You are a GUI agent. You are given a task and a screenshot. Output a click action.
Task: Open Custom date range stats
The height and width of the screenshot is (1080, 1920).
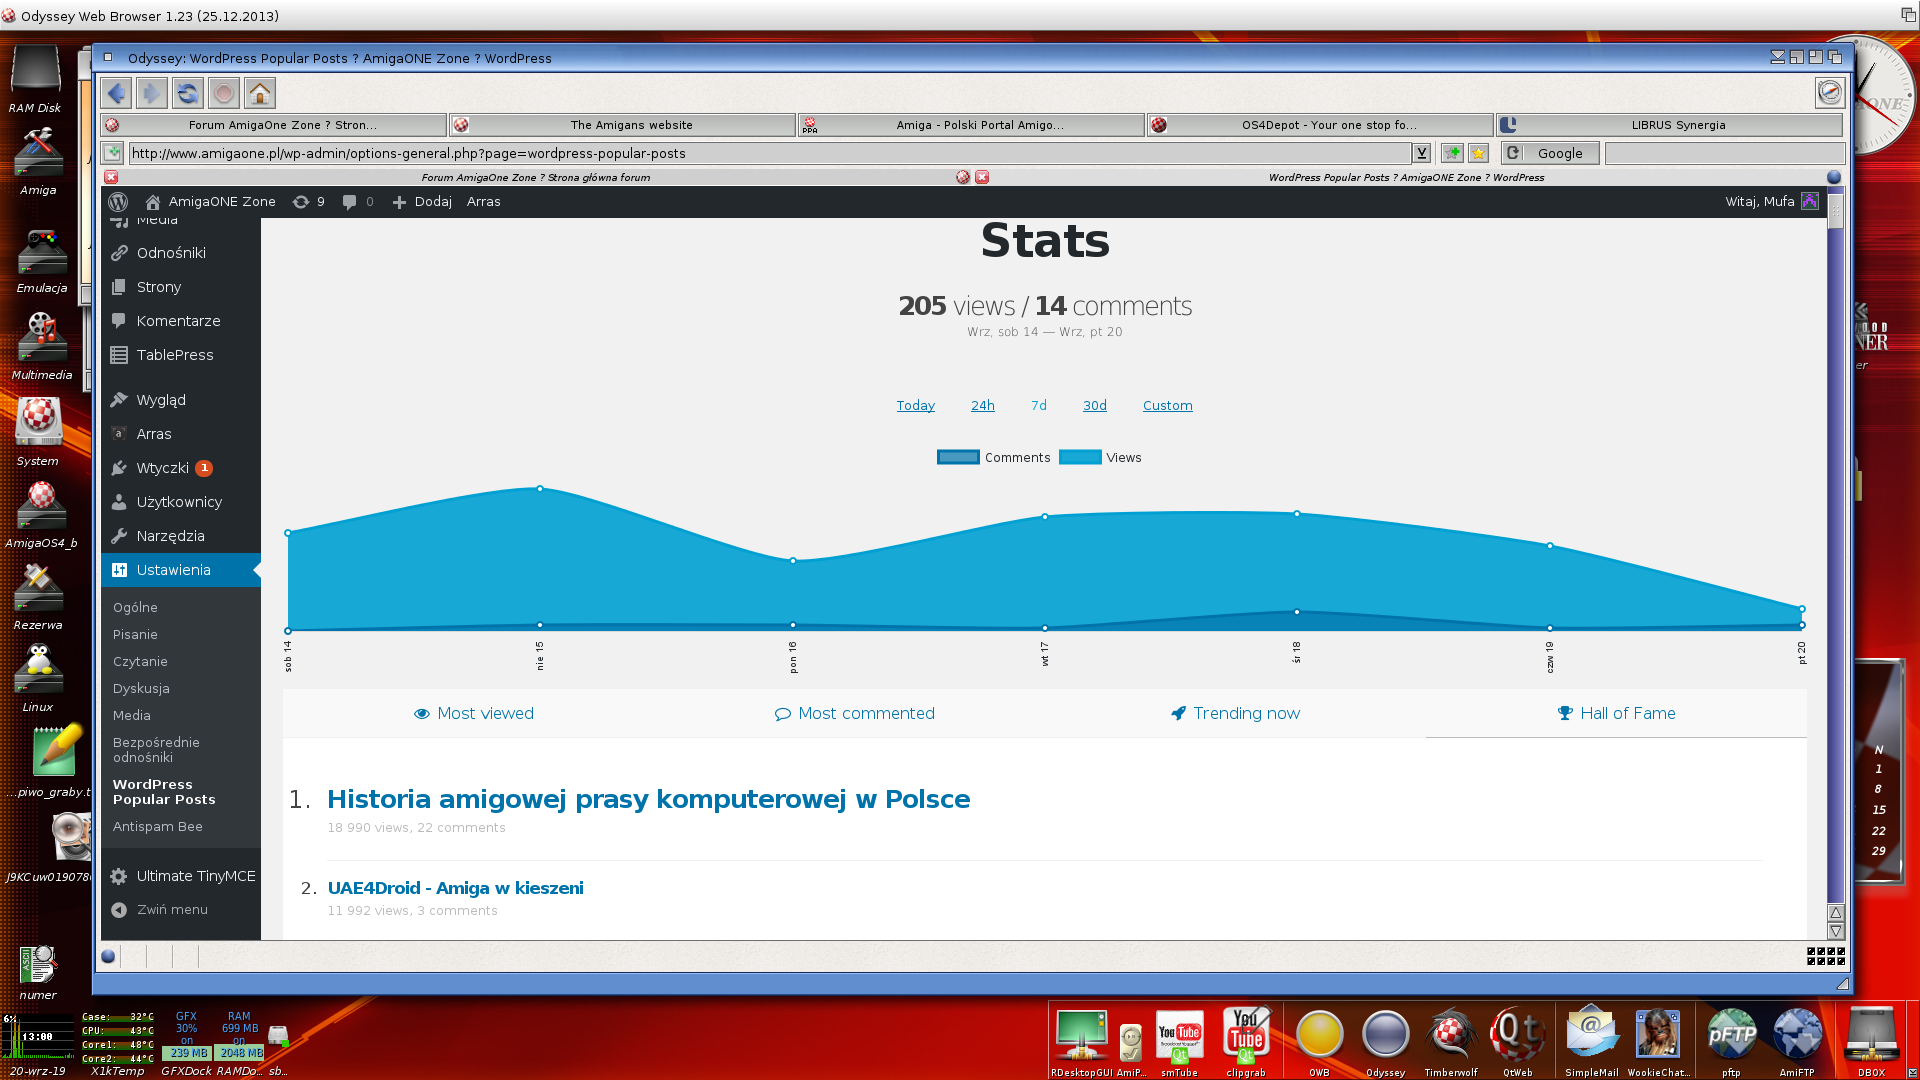1167,406
